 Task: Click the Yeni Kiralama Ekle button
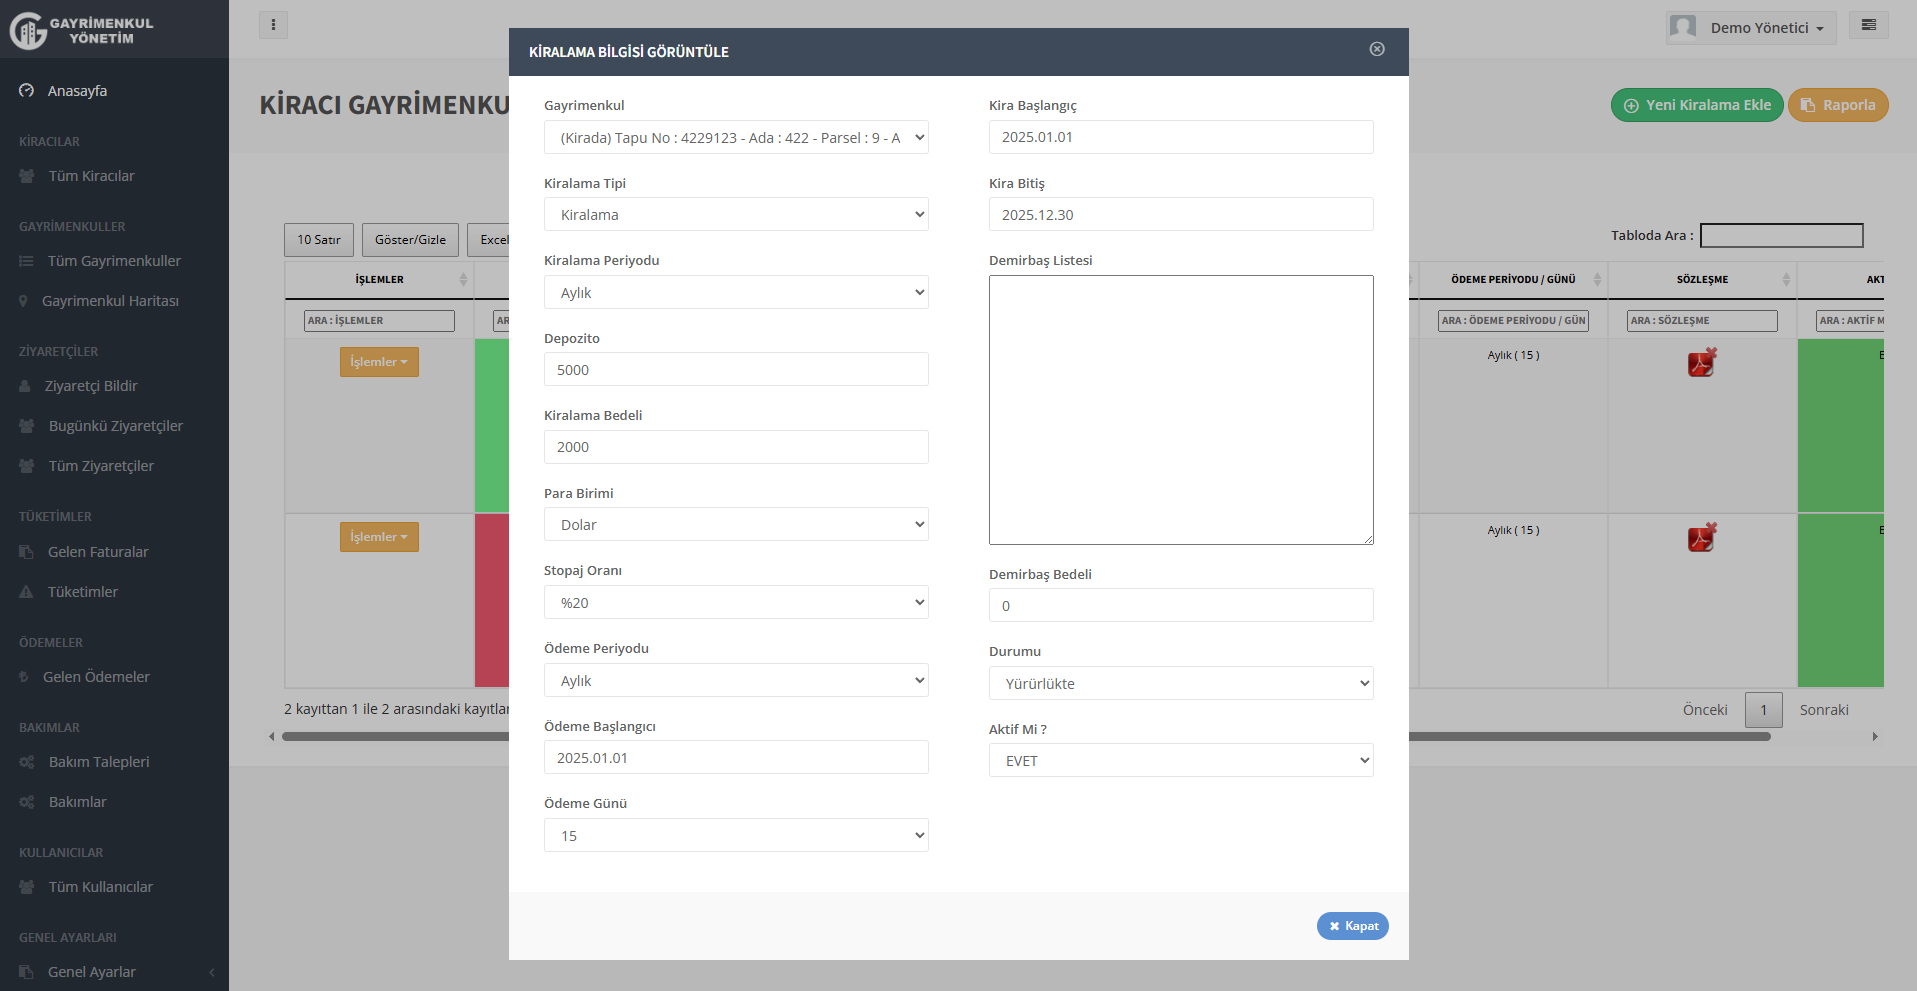coord(1696,105)
